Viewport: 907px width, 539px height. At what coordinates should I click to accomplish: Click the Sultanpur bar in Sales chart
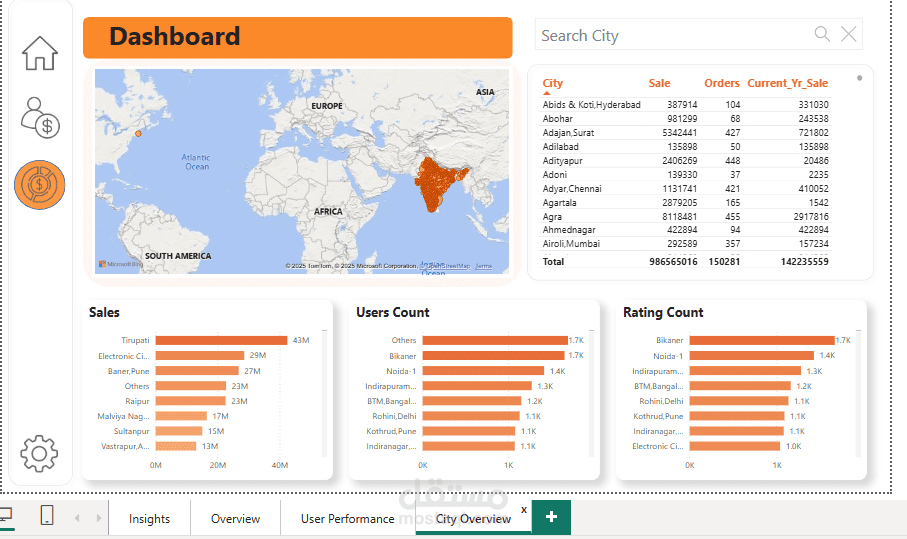pyautogui.click(x=179, y=431)
